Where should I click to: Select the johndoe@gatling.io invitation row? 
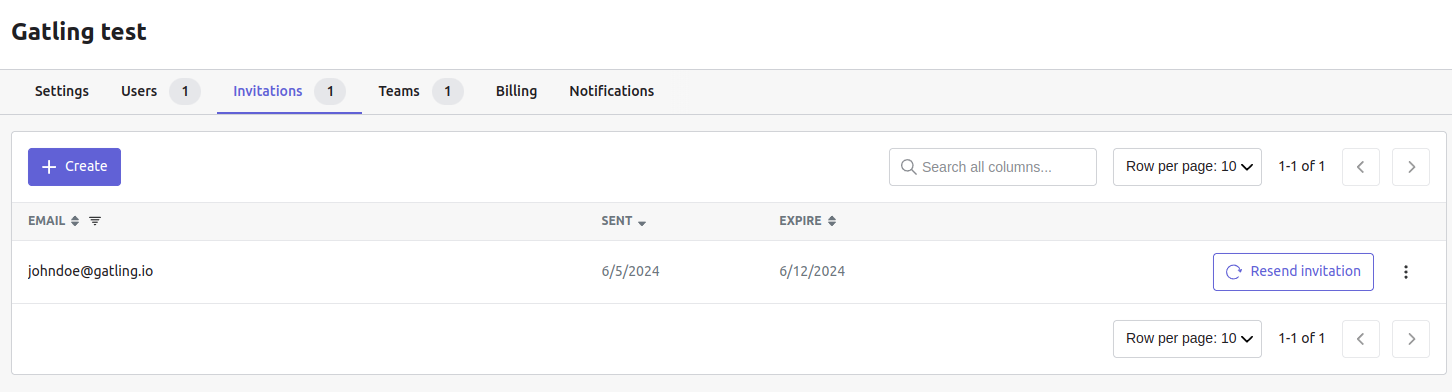click(729, 272)
